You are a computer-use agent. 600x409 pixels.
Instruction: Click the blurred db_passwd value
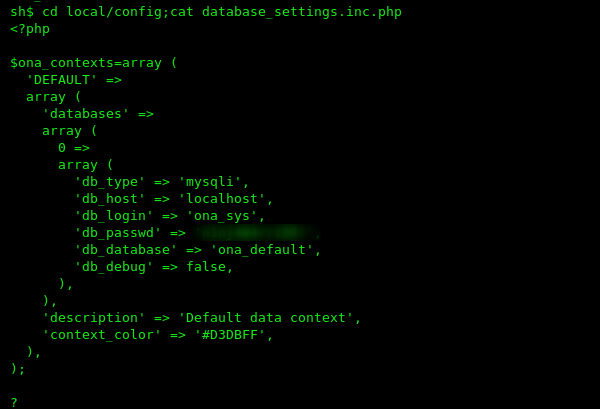(x=256, y=233)
